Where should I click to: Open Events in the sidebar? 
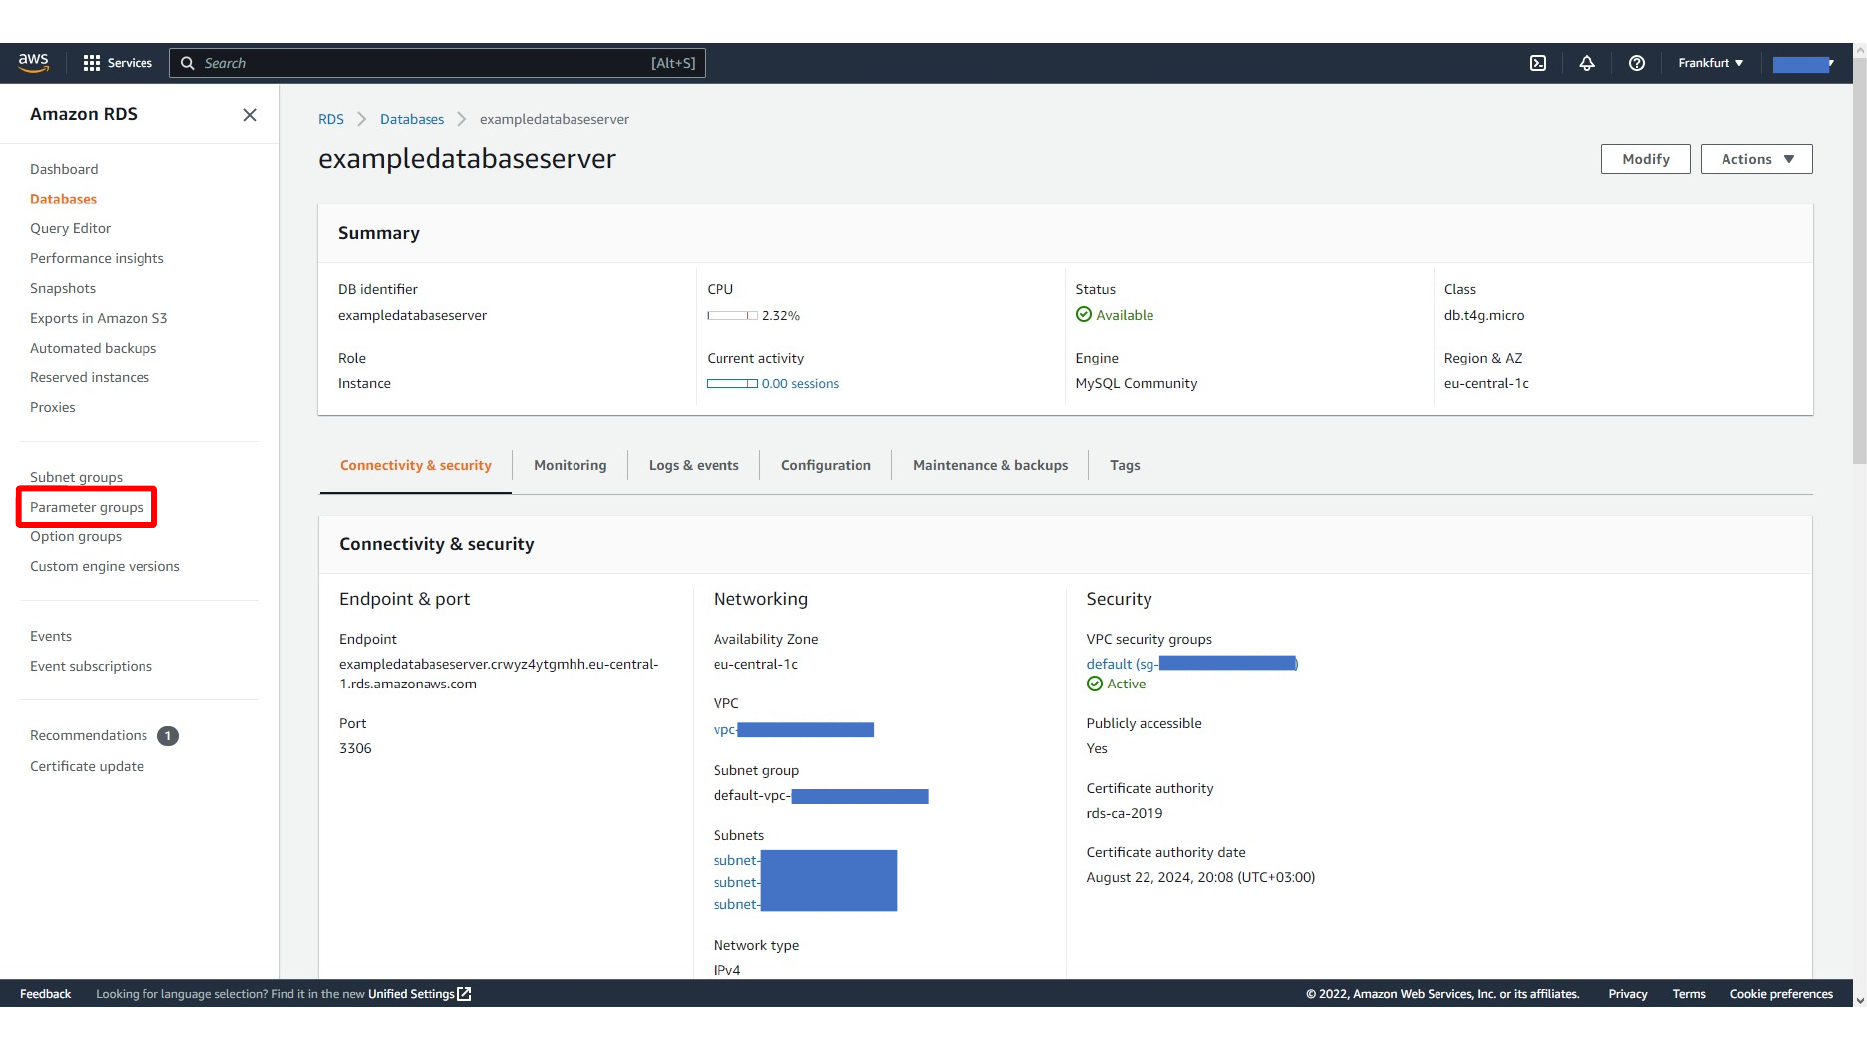[x=51, y=636]
